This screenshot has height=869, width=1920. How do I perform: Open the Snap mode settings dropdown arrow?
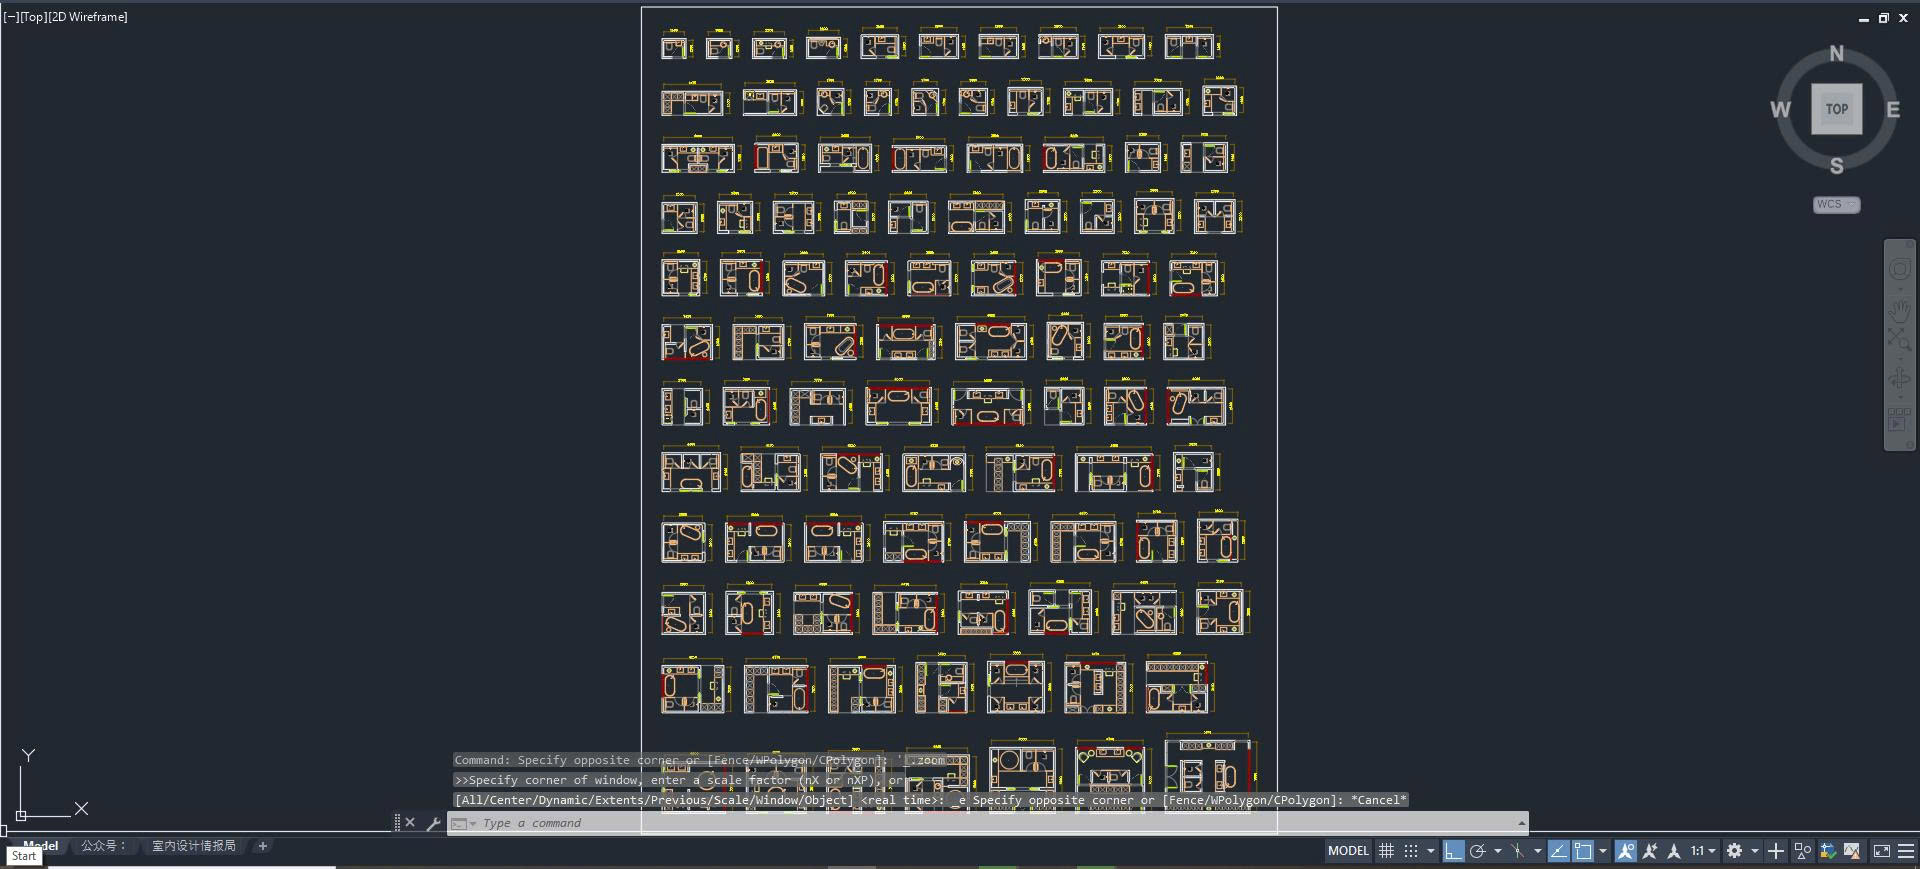tap(1431, 851)
